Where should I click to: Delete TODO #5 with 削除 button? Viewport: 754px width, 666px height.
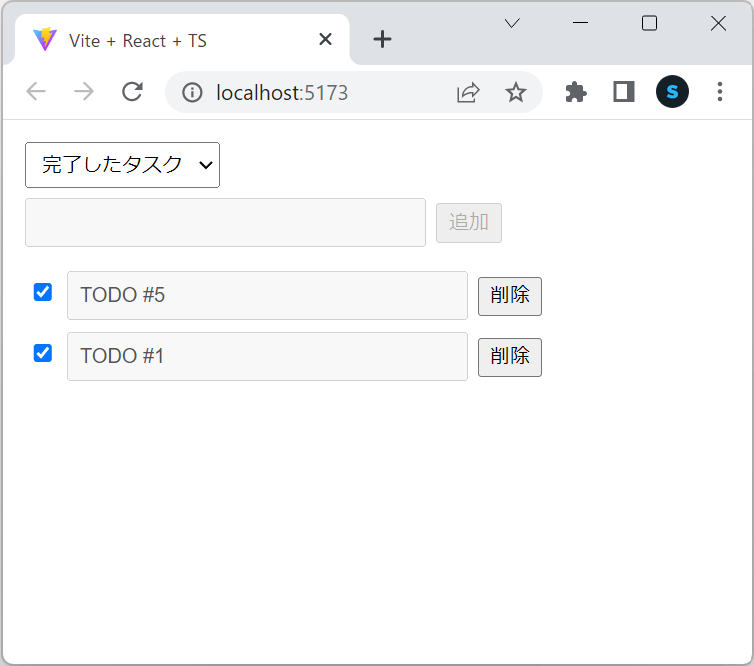click(510, 296)
